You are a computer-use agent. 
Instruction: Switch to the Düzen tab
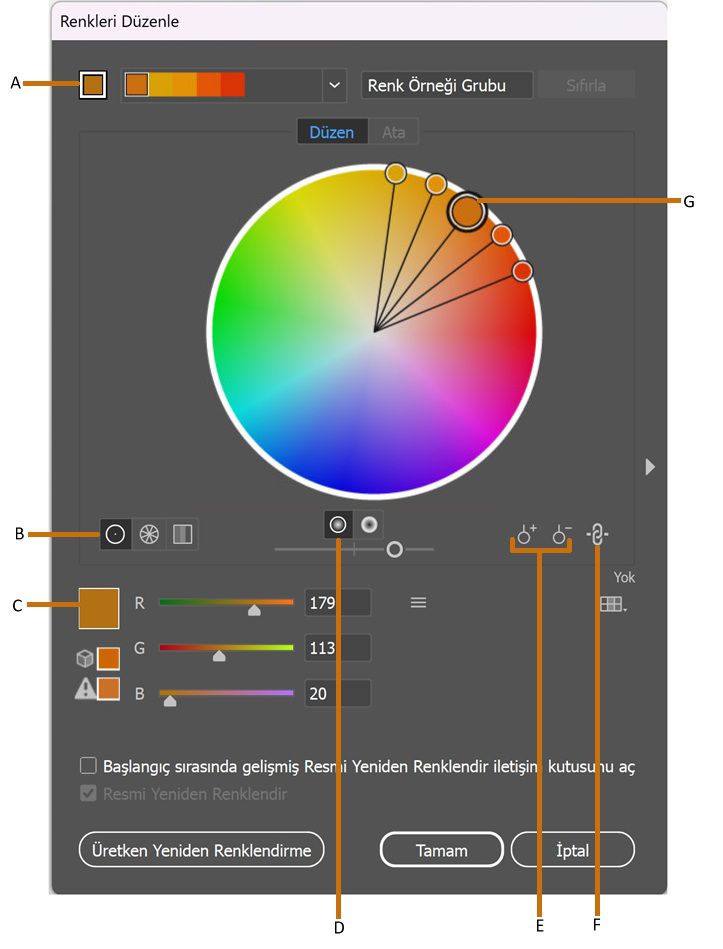(x=332, y=132)
